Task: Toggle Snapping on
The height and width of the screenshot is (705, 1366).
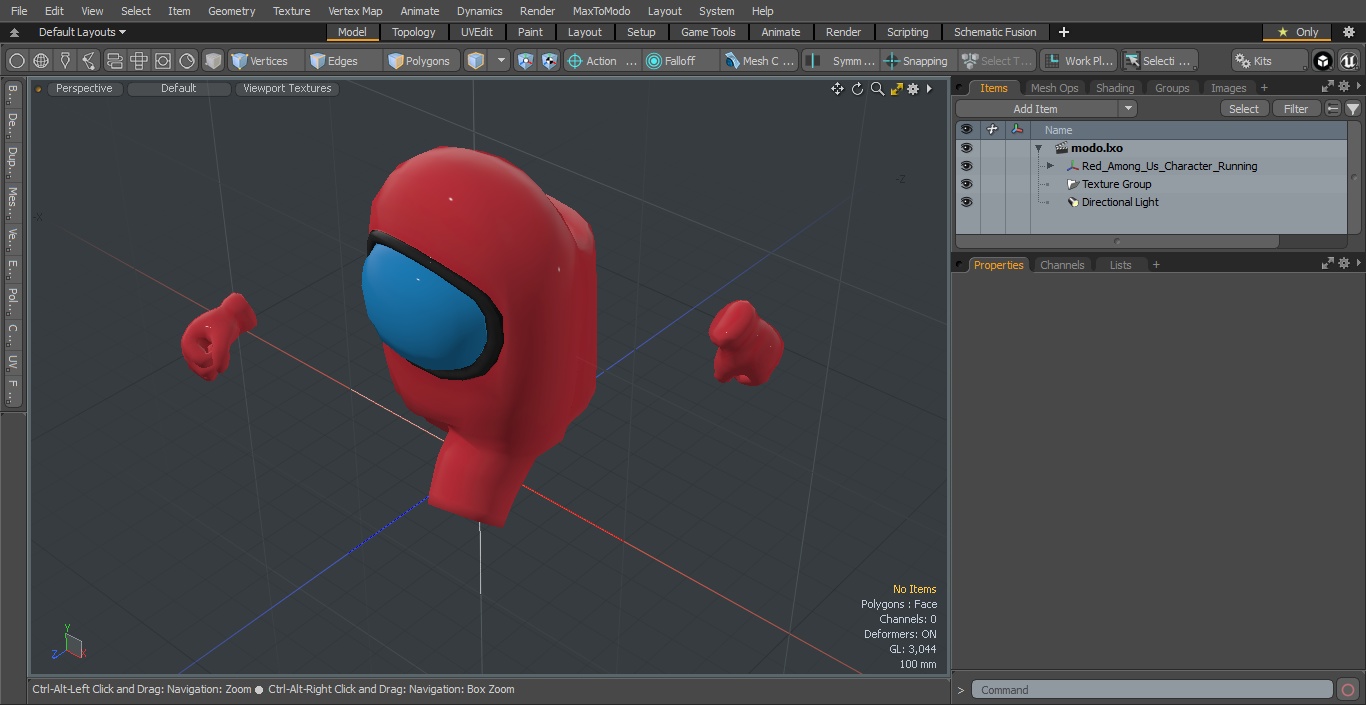Action: coord(916,61)
